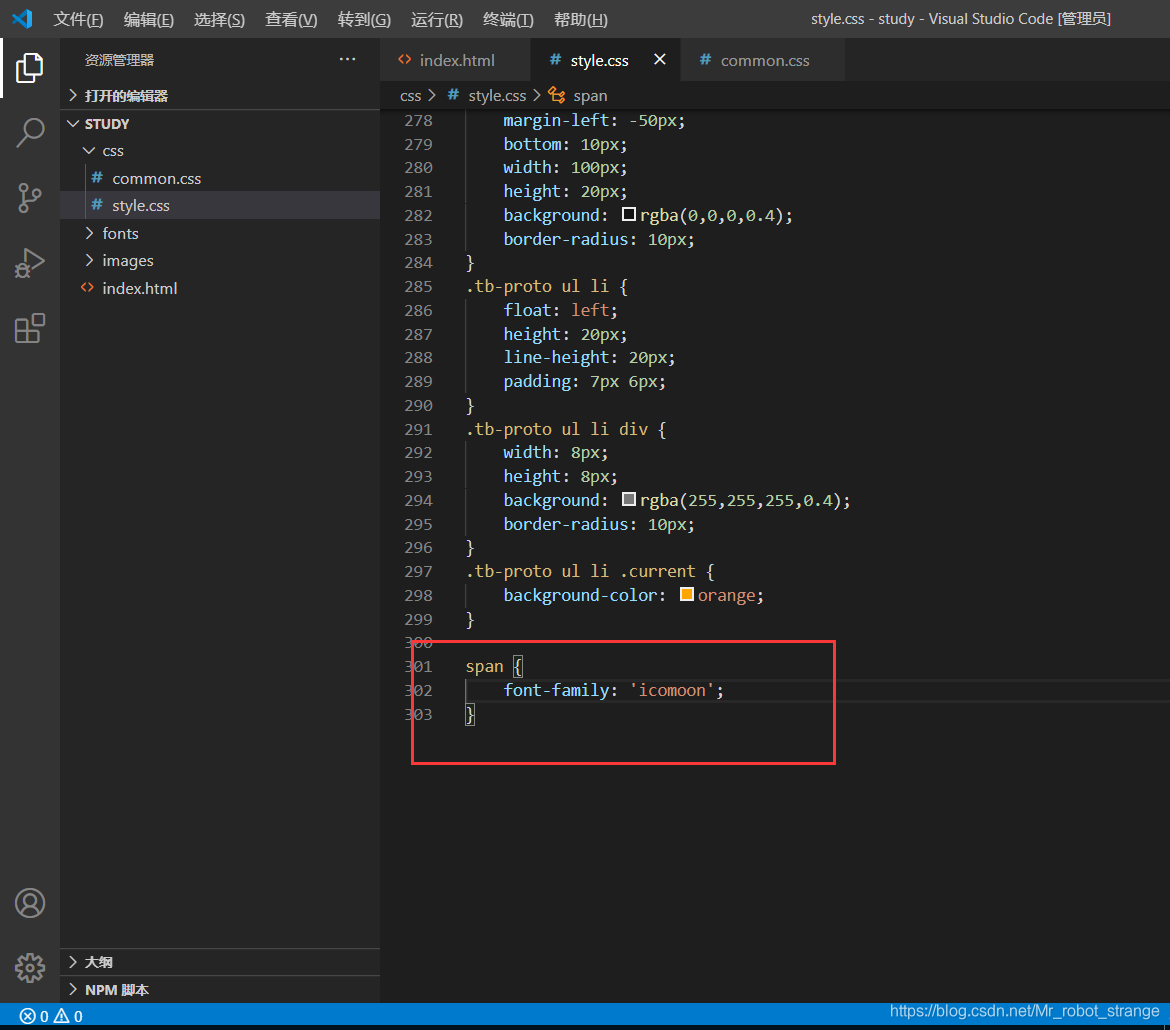Open the Help menu (帮助)

581,19
